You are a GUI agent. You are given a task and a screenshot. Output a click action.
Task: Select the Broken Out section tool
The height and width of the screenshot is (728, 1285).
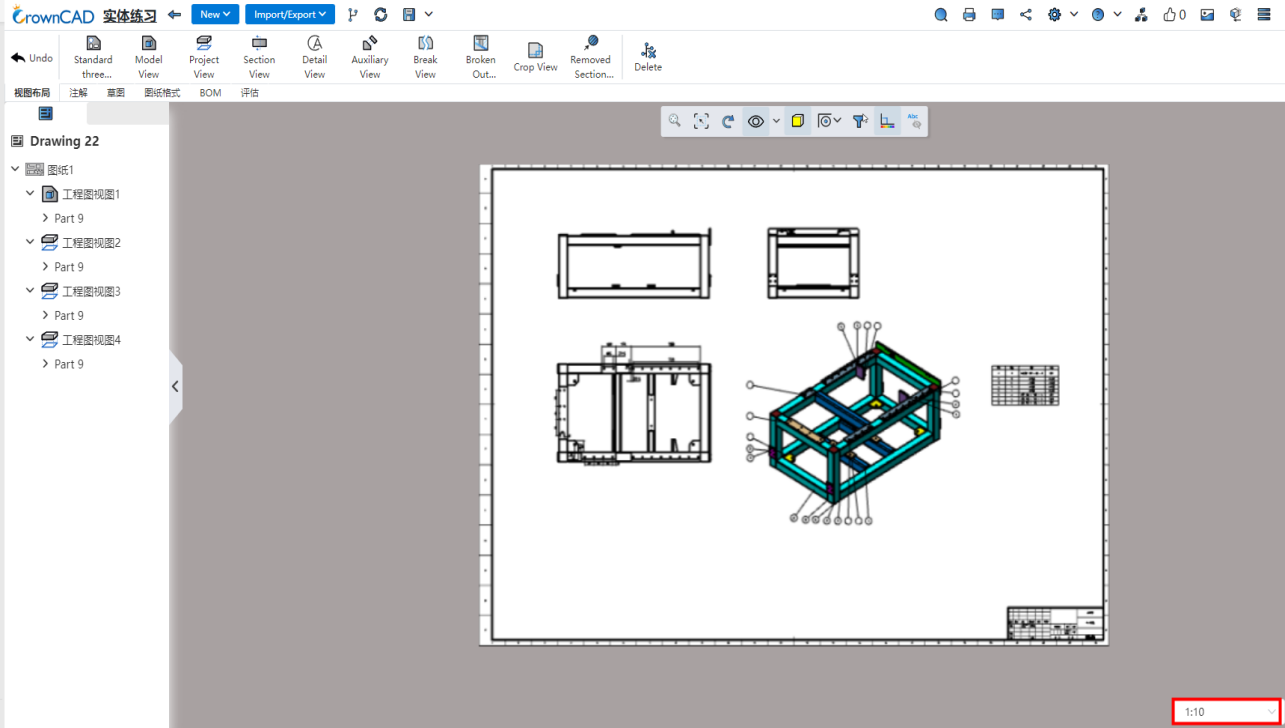(481, 58)
